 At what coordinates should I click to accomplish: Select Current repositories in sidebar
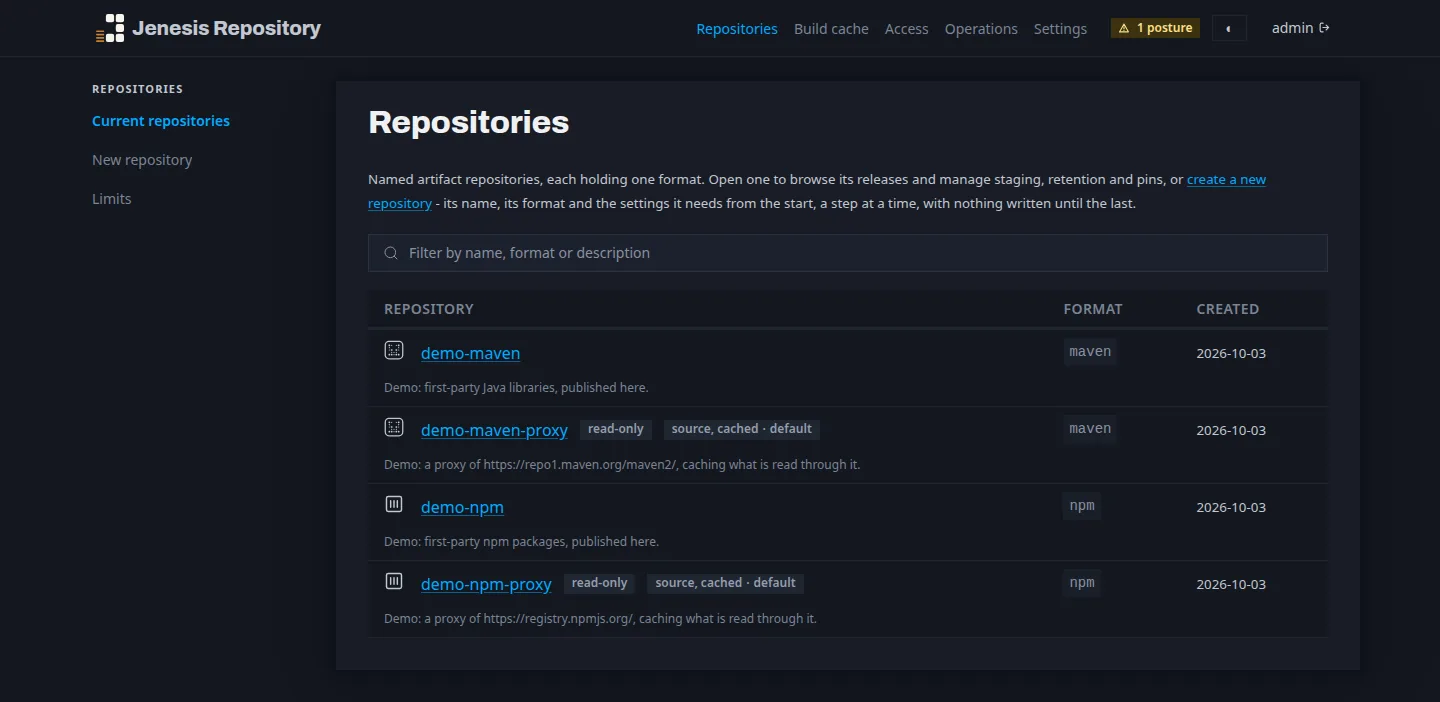(161, 121)
